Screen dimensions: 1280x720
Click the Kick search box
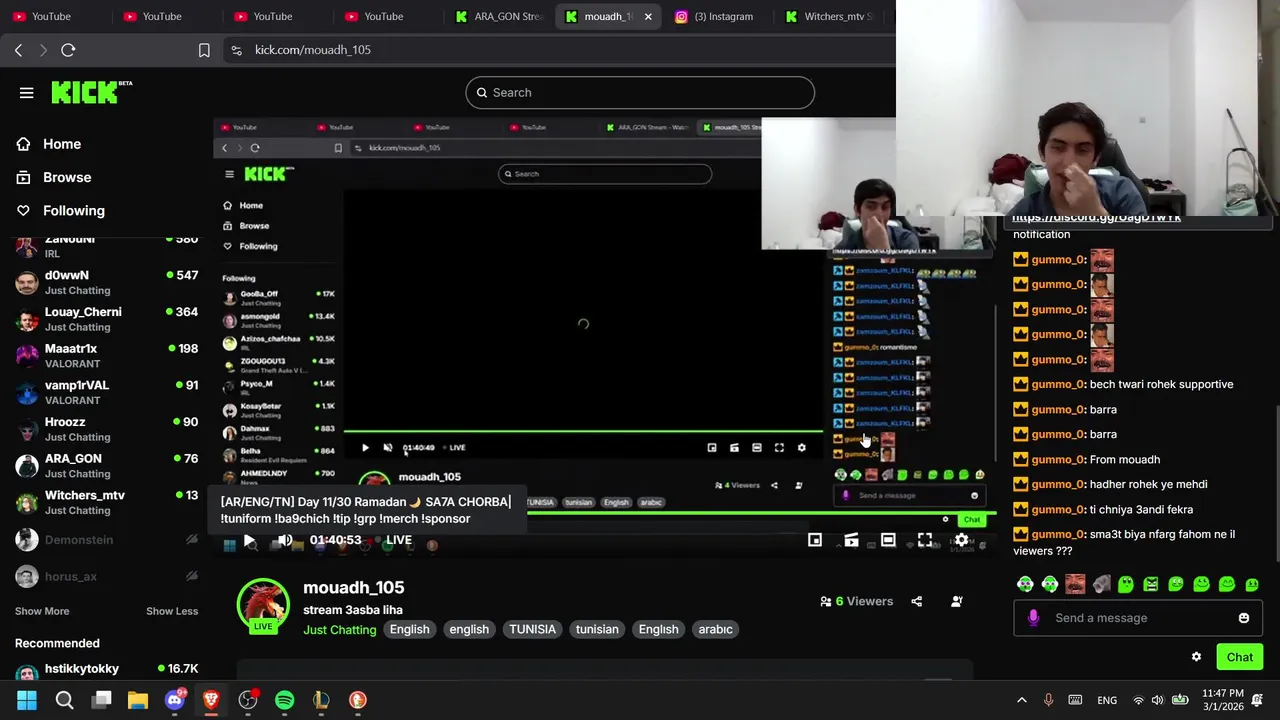pos(640,92)
